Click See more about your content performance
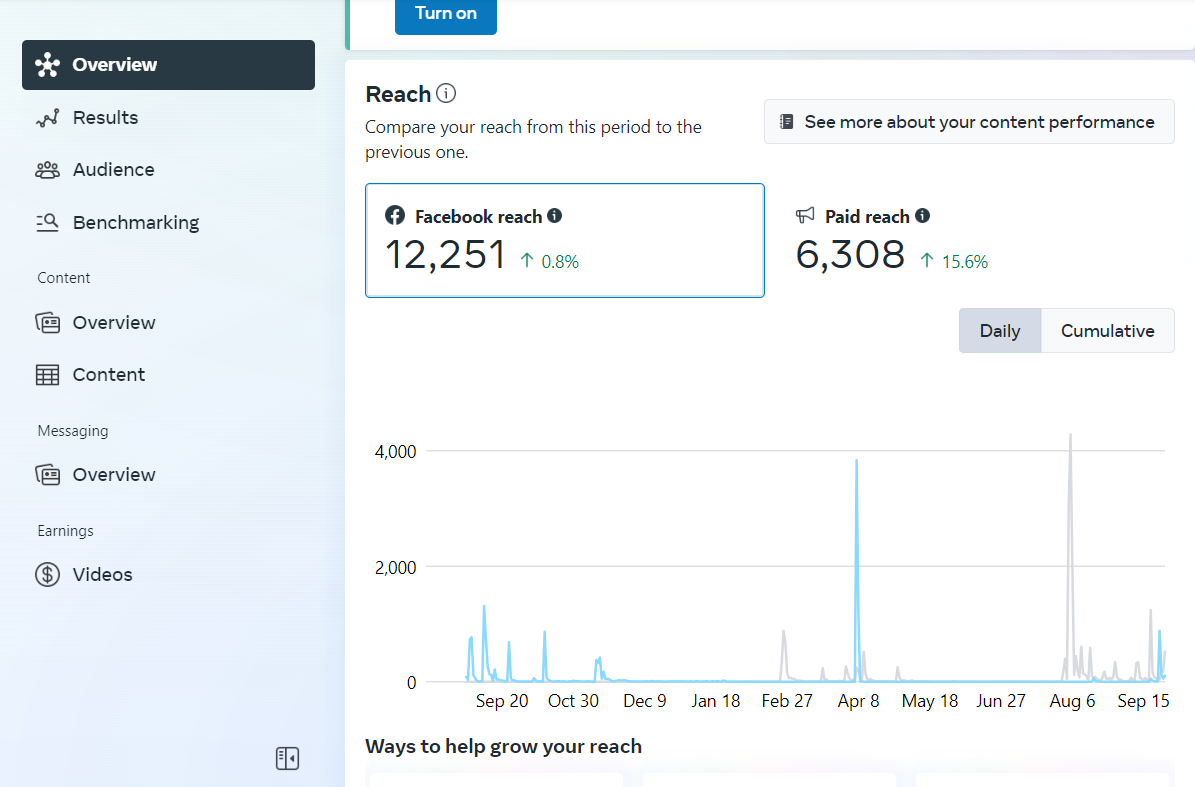The height and width of the screenshot is (787, 1195). point(968,122)
